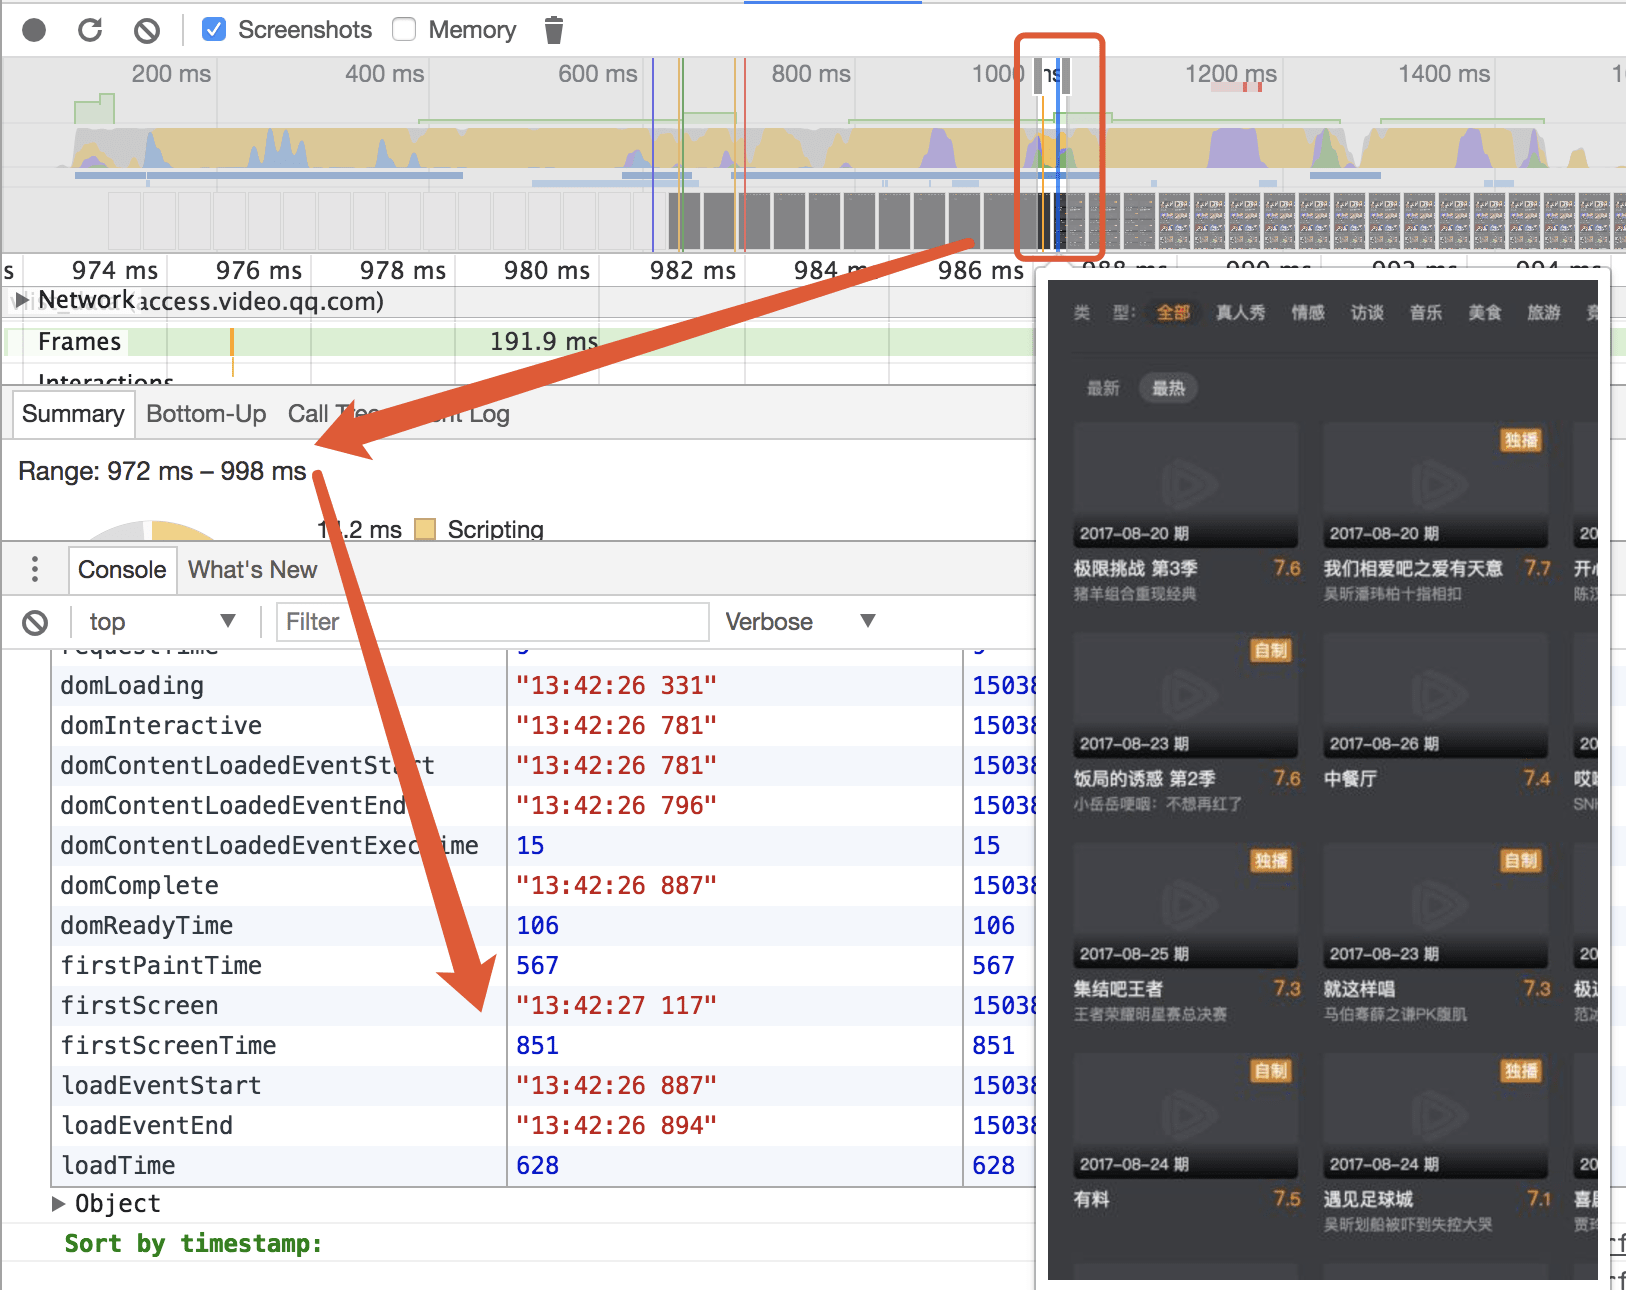Switch to the Bottom-Up tab
The height and width of the screenshot is (1290, 1626).
(206, 414)
